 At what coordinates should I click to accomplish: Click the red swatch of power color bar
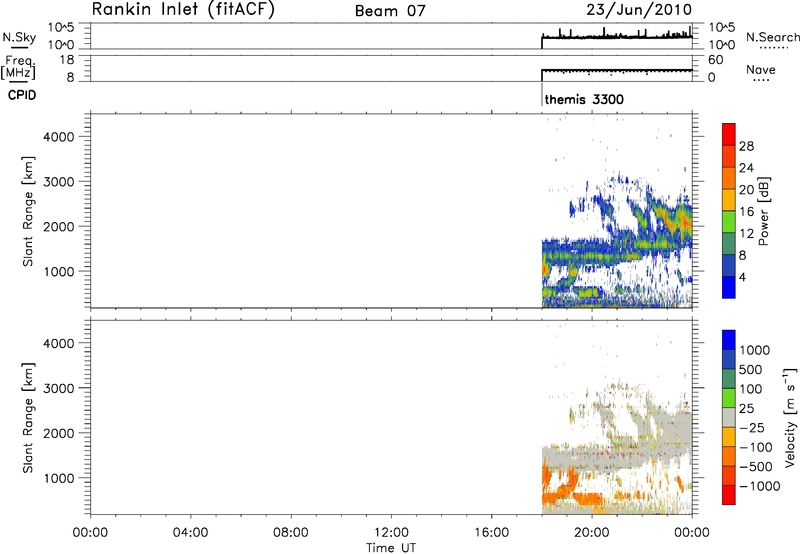pos(729,134)
